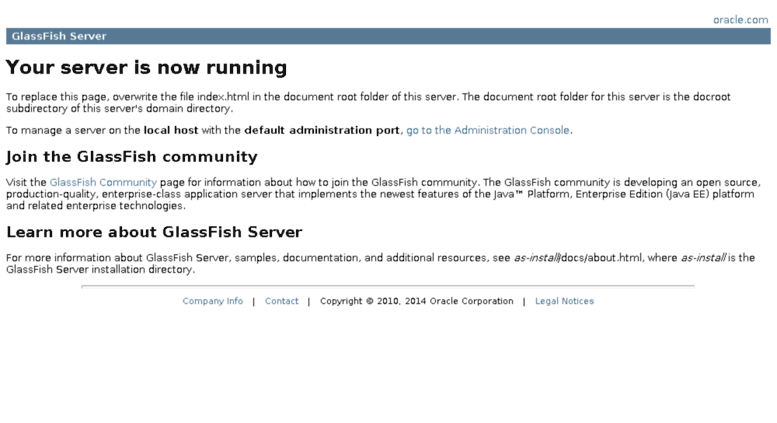
Task: Open the Legal Notices footer link
Action: point(564,301)
